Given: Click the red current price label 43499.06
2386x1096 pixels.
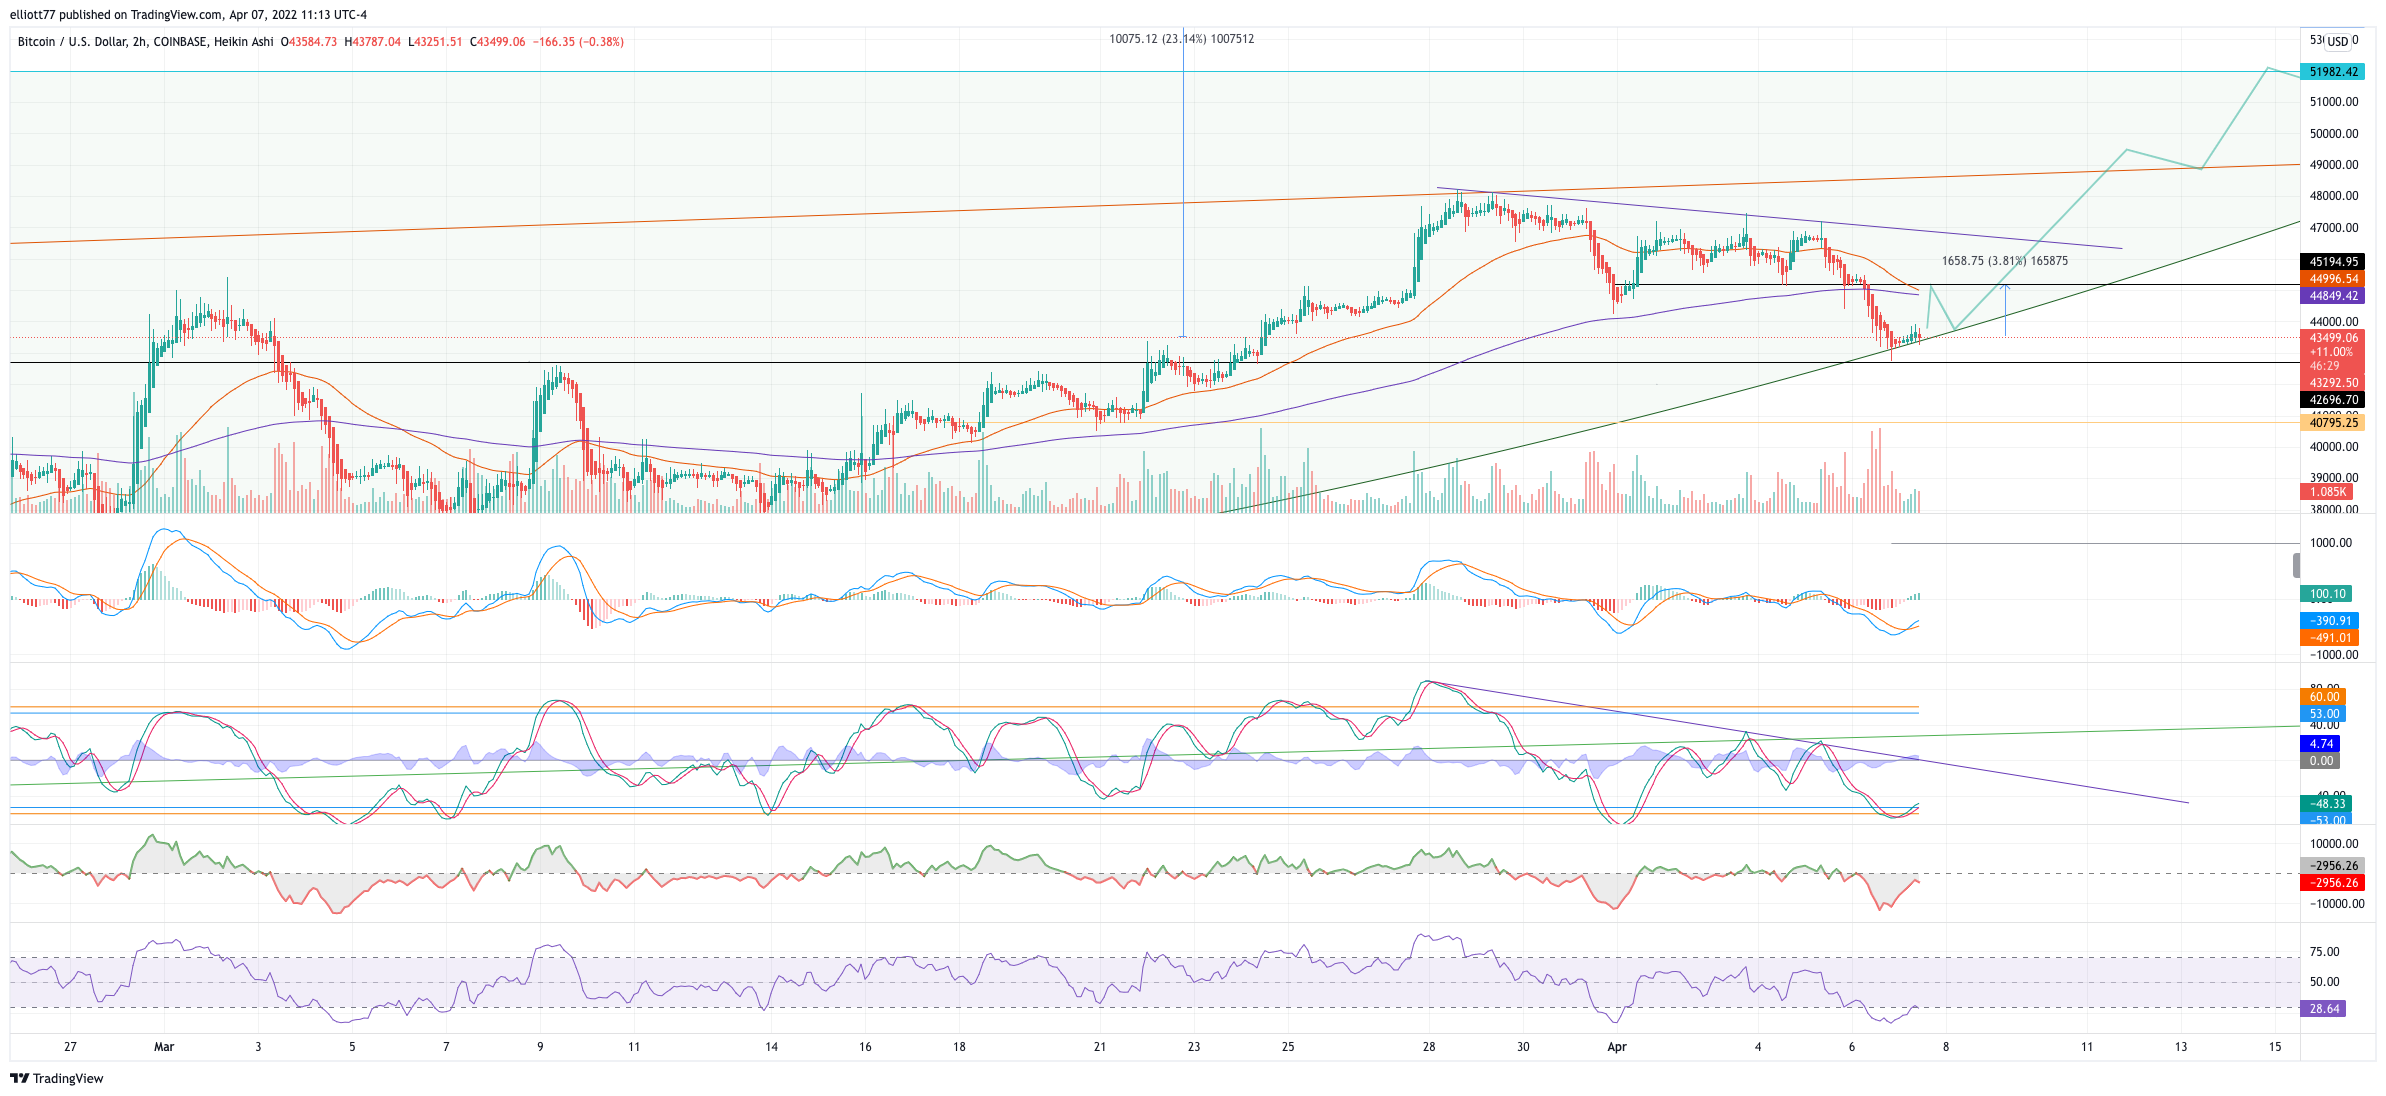Looking at the screenshot, I should click(2333, 338).
